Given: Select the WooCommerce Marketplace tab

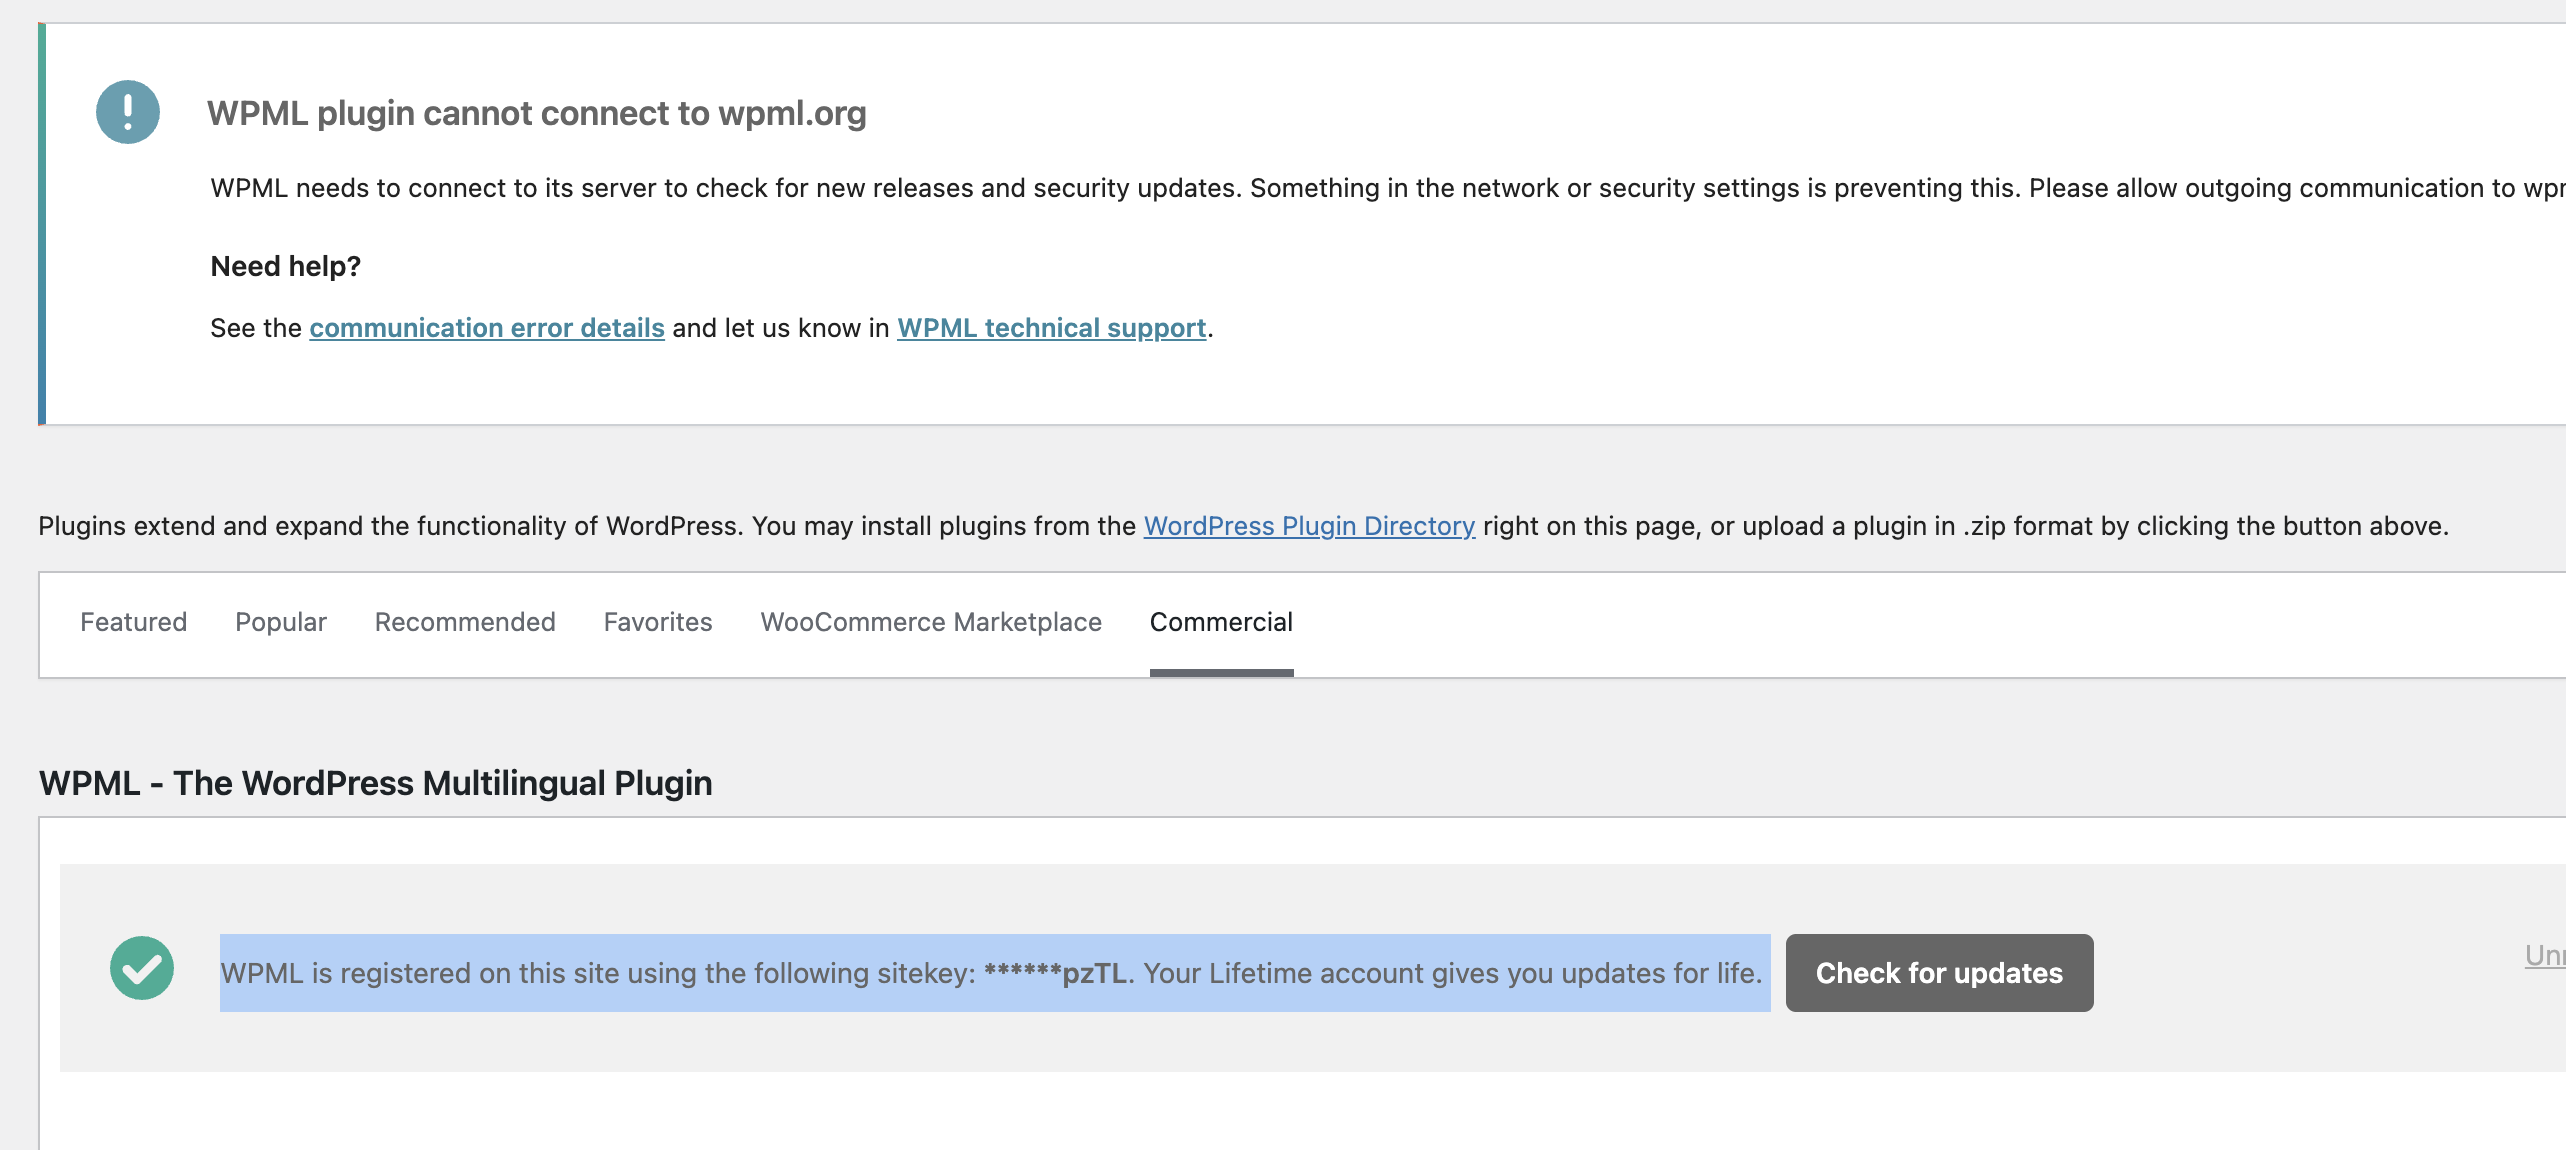Looking at the screenshot, I should (930, 622).
